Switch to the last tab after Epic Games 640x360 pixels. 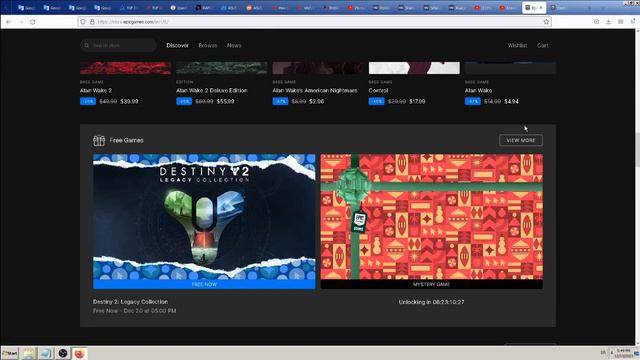pos(558,8)
